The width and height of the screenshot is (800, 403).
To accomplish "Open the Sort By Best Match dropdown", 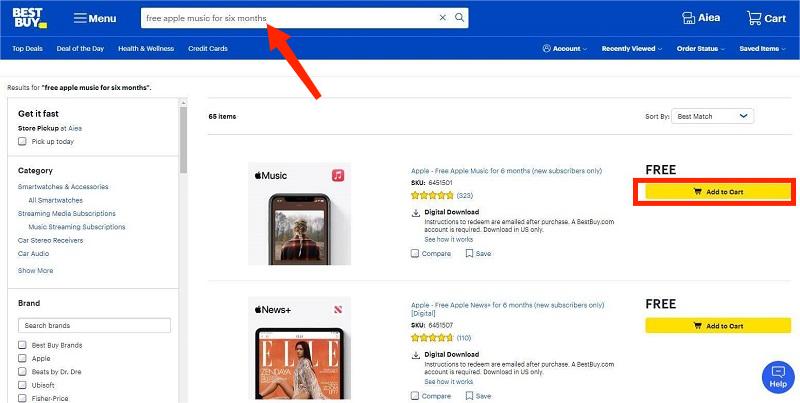I will click(x=712, y=116).
